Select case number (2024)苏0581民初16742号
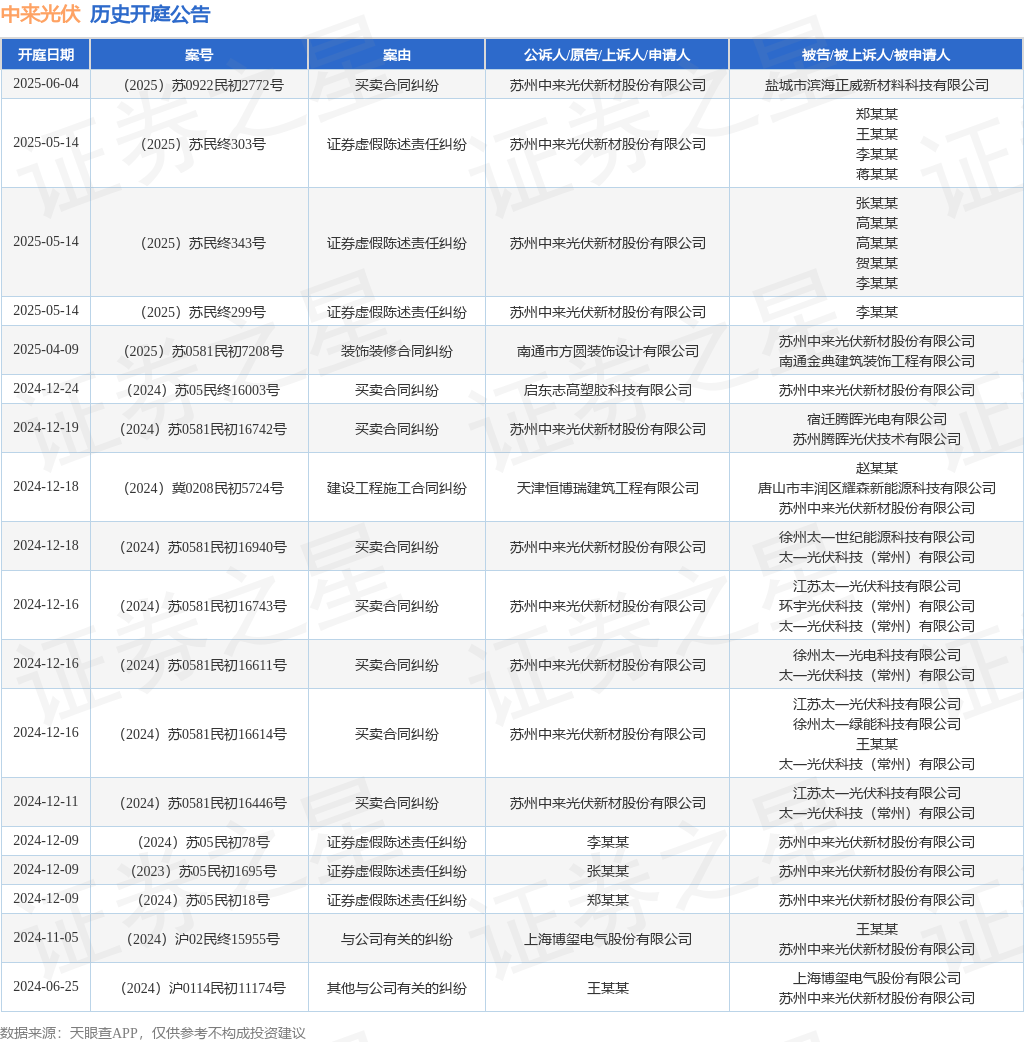Screen dimensions: 1024x1042 coord(199,429)
